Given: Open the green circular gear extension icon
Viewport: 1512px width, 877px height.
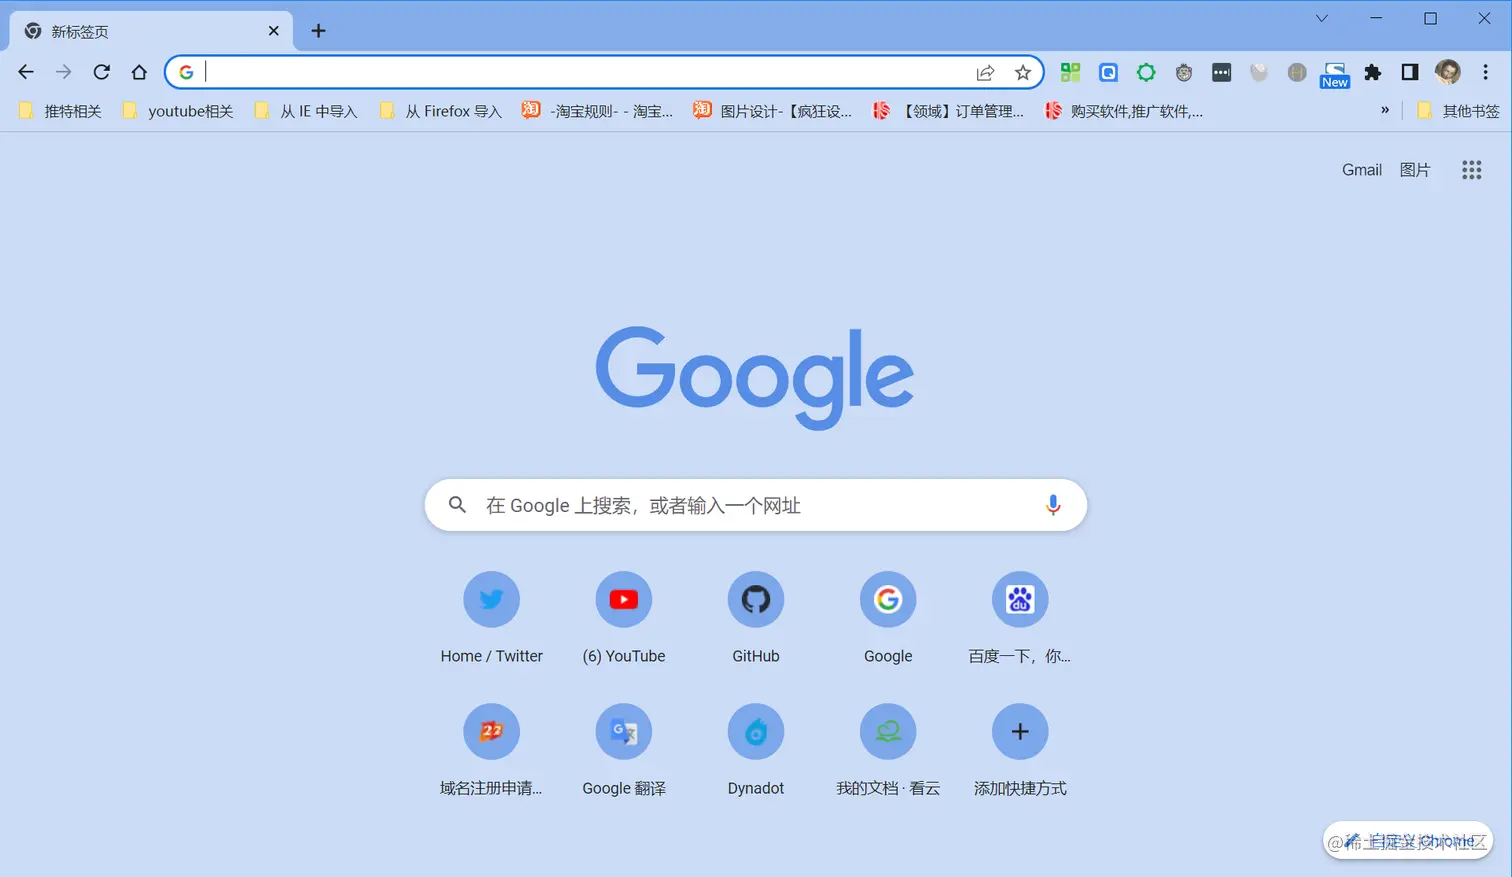Looking at the screenshot, I should [1146, 72].
